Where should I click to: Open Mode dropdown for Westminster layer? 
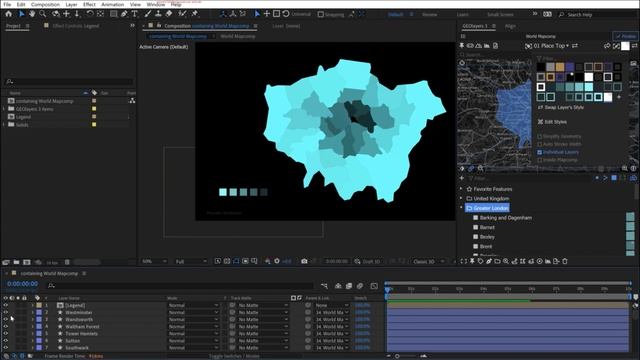193,312
